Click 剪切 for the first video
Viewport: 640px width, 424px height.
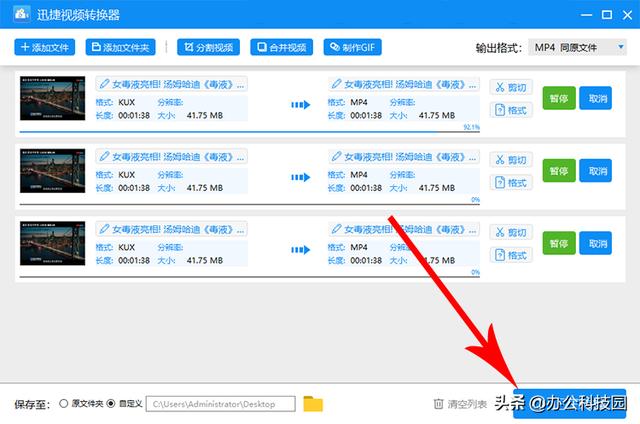(511, 87)
